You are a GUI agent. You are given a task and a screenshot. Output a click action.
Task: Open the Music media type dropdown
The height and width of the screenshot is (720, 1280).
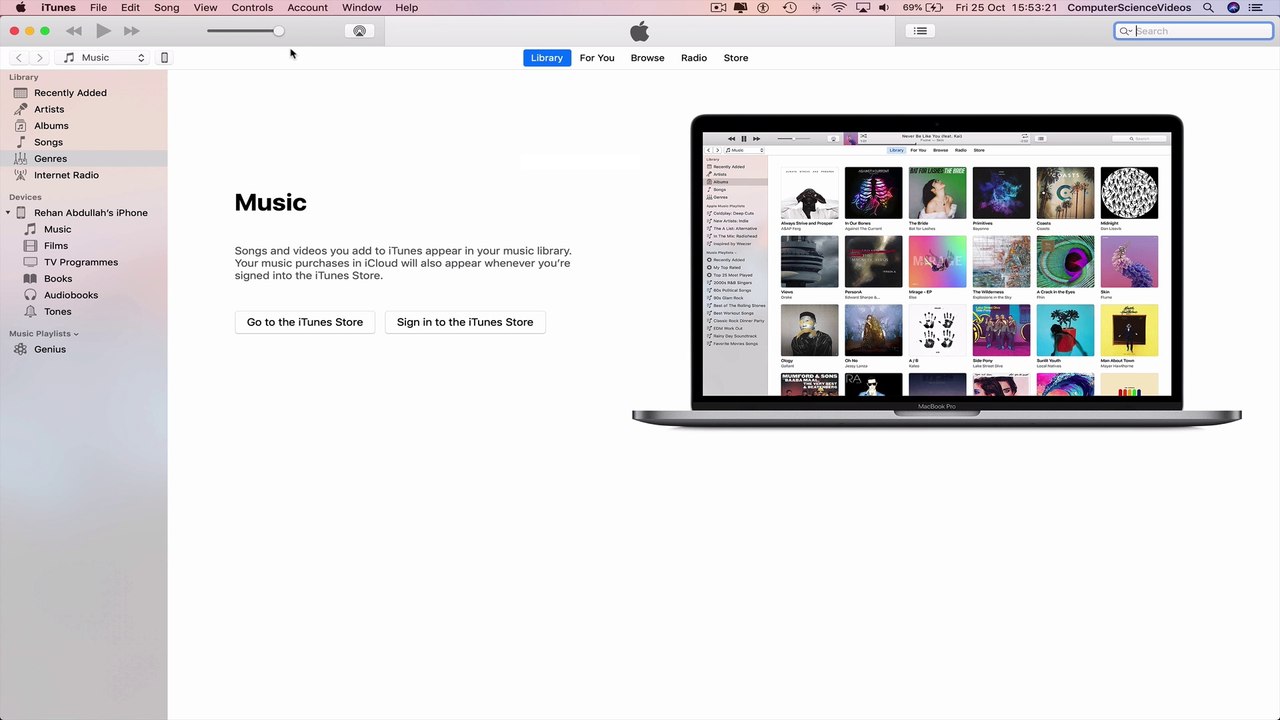(x=104, y=58)
